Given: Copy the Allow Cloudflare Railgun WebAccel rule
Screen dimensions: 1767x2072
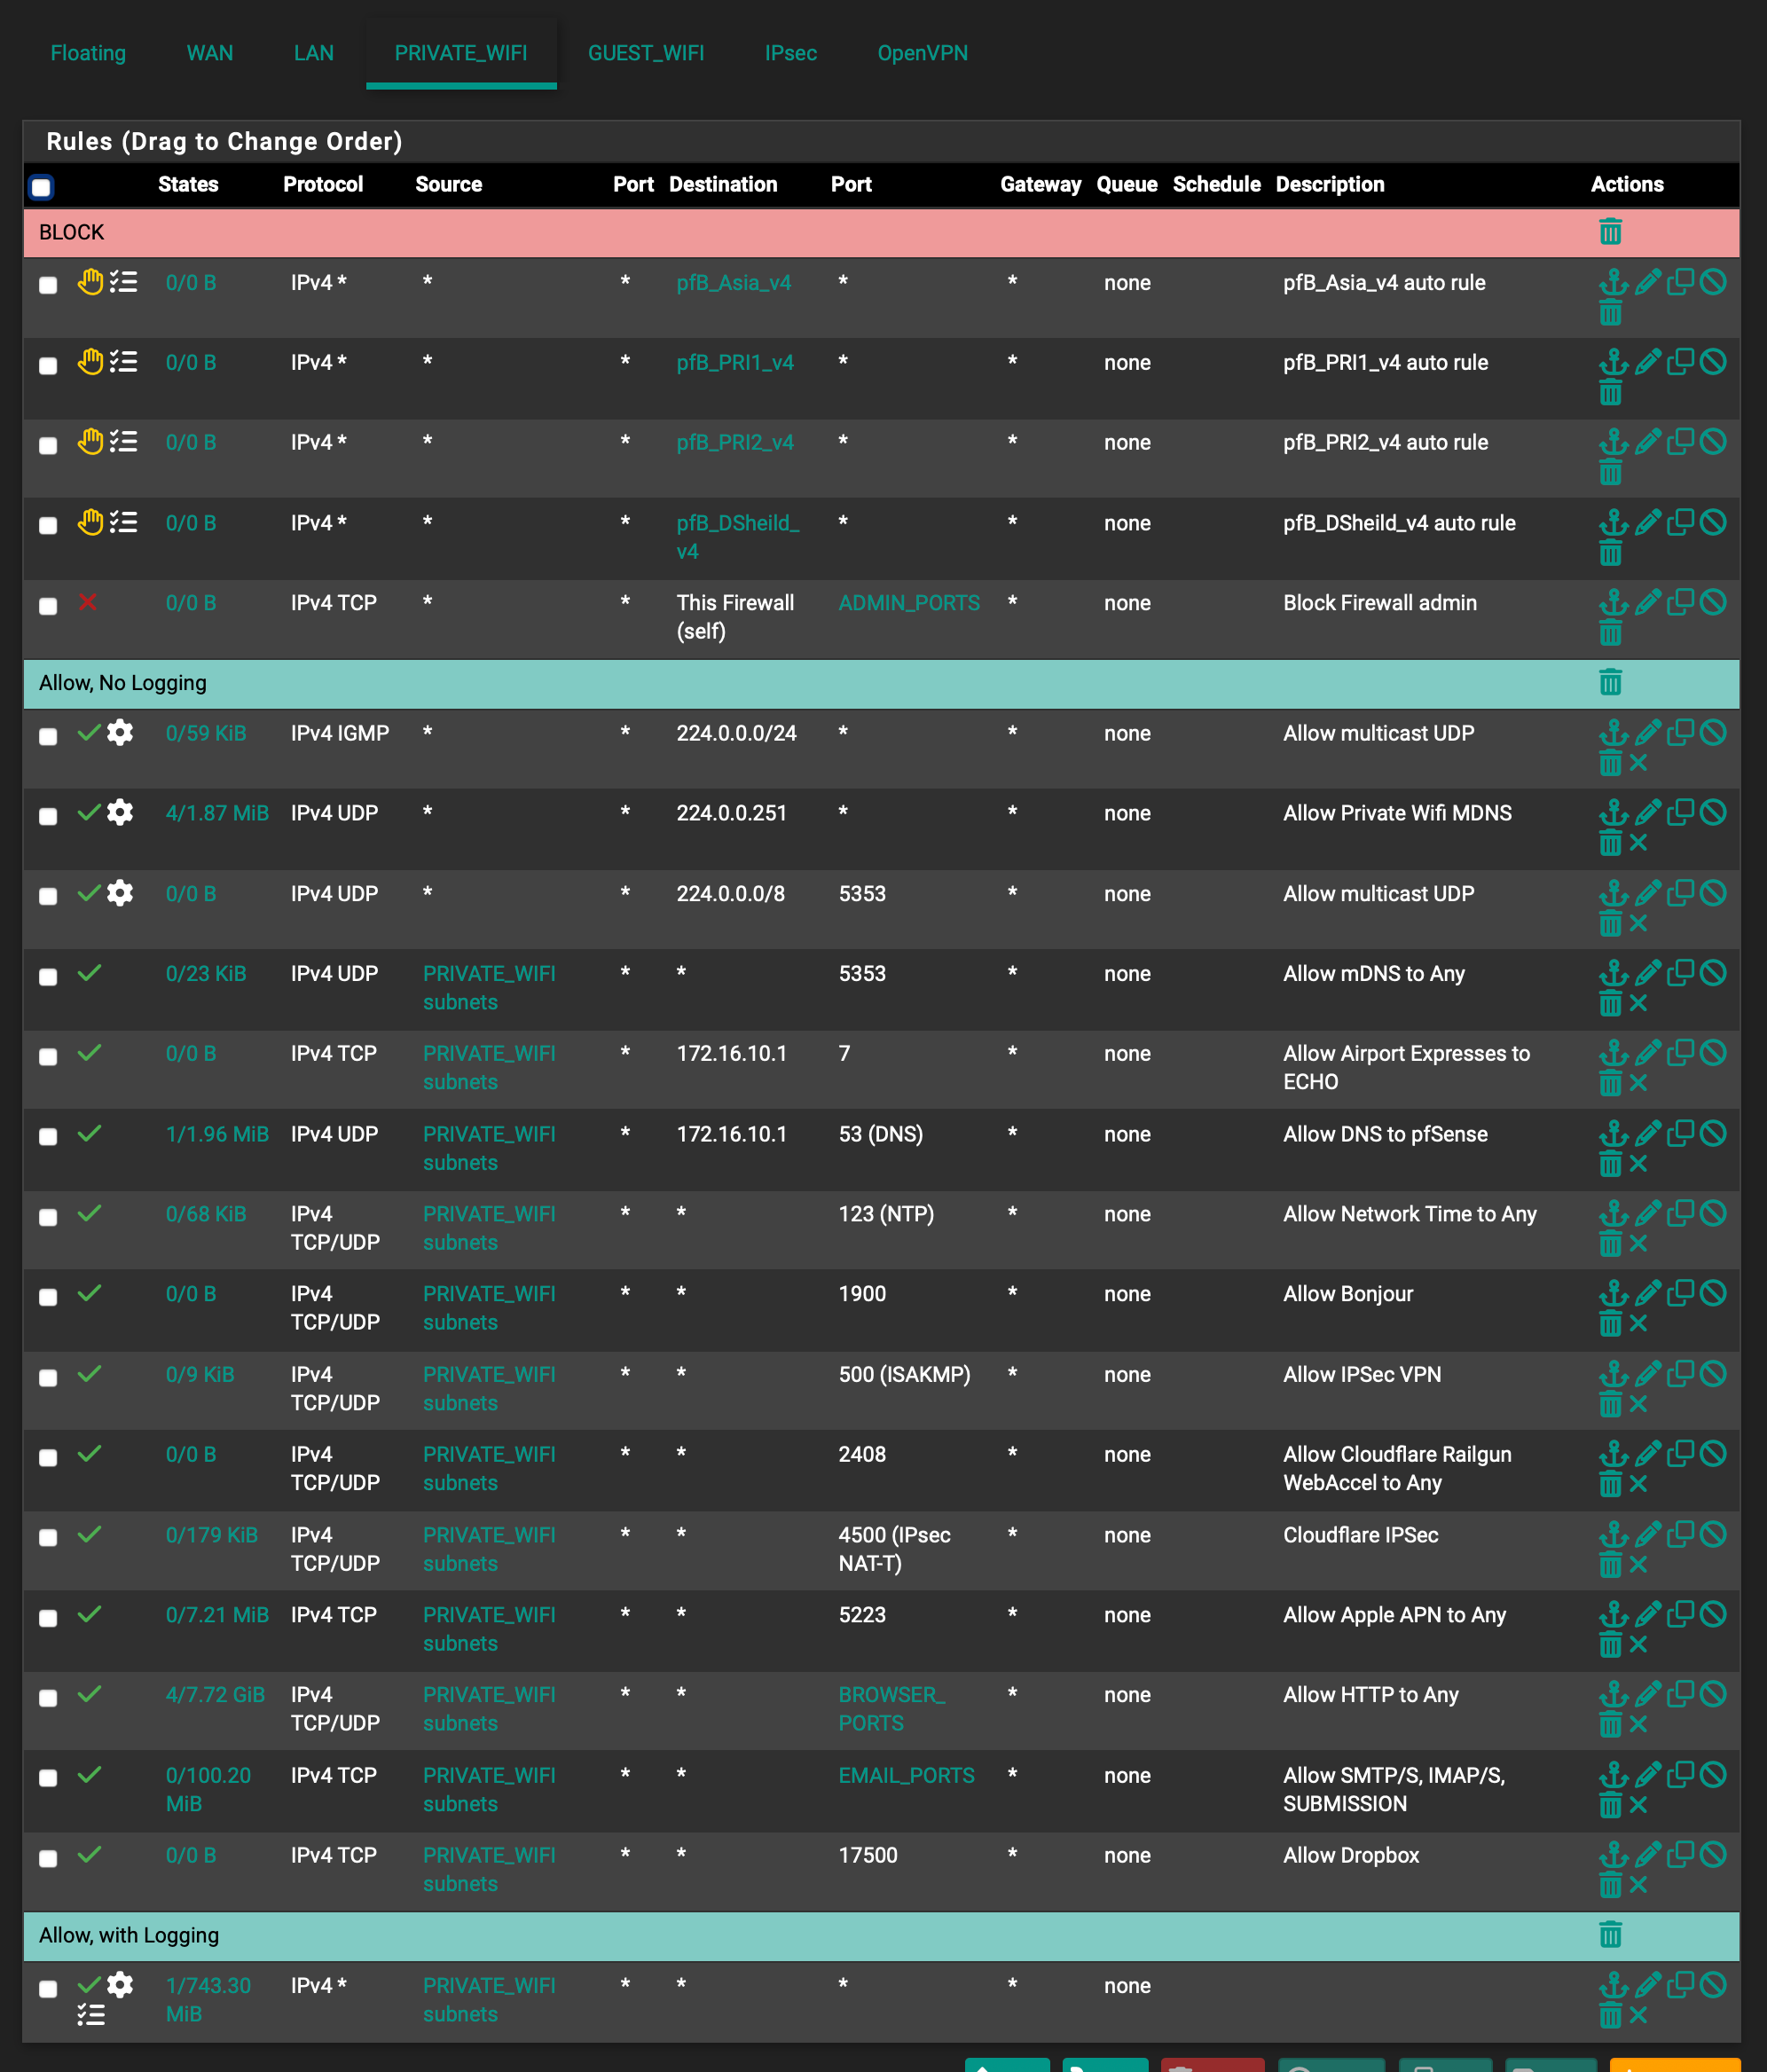Looking at the screenshot, I should pos(1680,1454).
